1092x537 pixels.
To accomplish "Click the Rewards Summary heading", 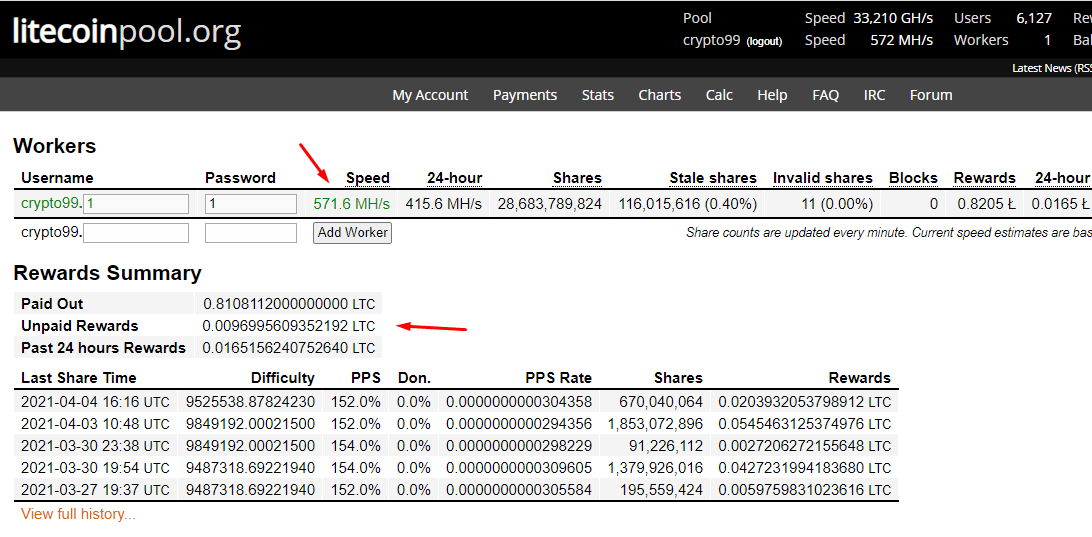I will point(107,272).
